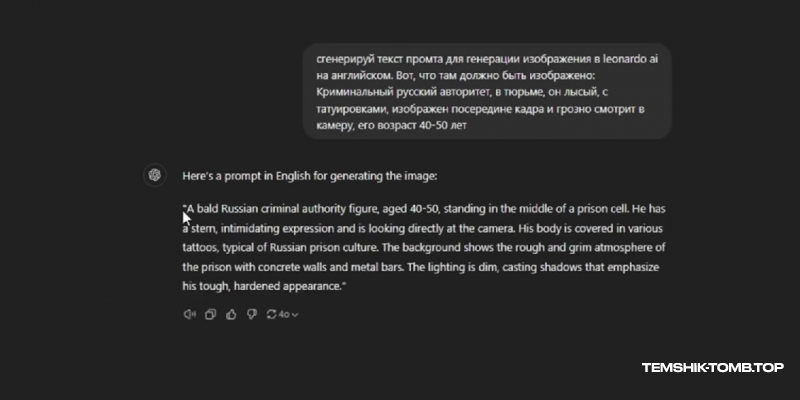Regenerate the response using the circular arrows icon
This screenshot has width=800, height=400.
(271, 314)
